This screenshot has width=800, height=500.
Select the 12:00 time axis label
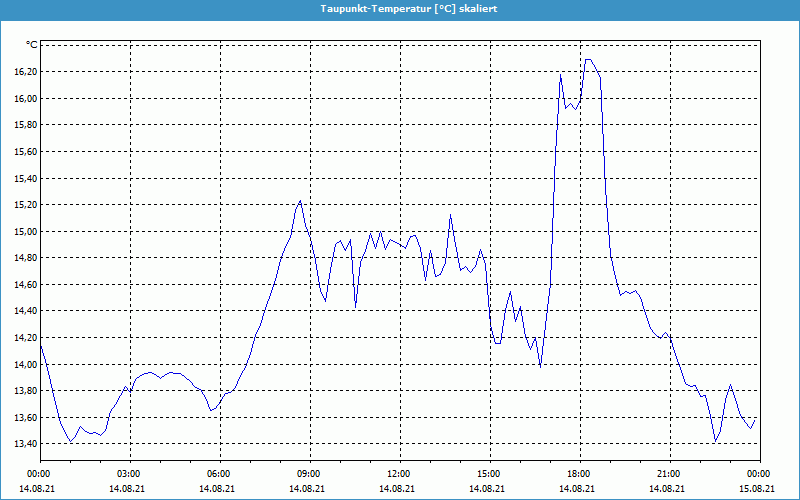pos(398,474)
